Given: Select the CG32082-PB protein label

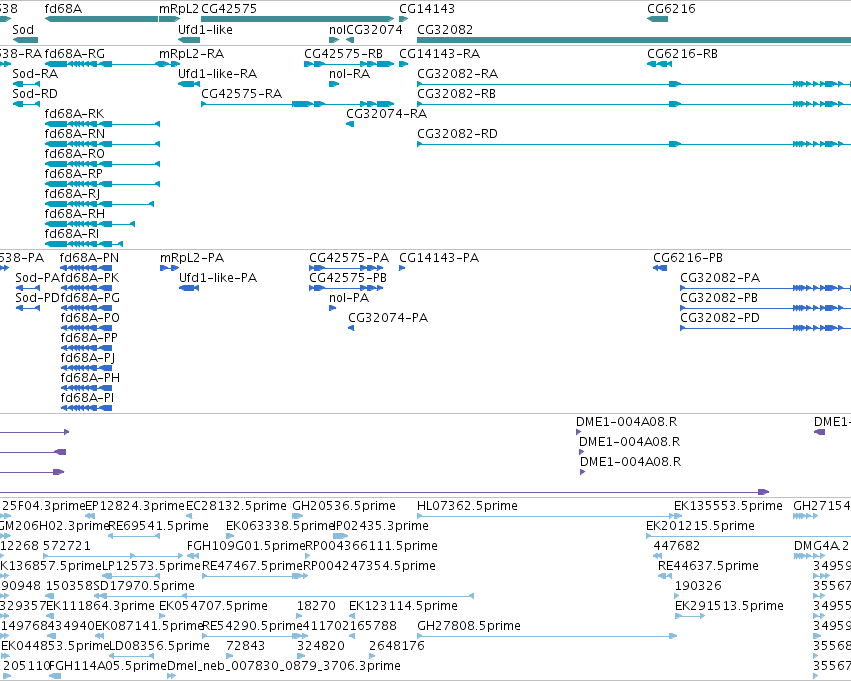Looking at the screenshot, I should coord(719,298).
